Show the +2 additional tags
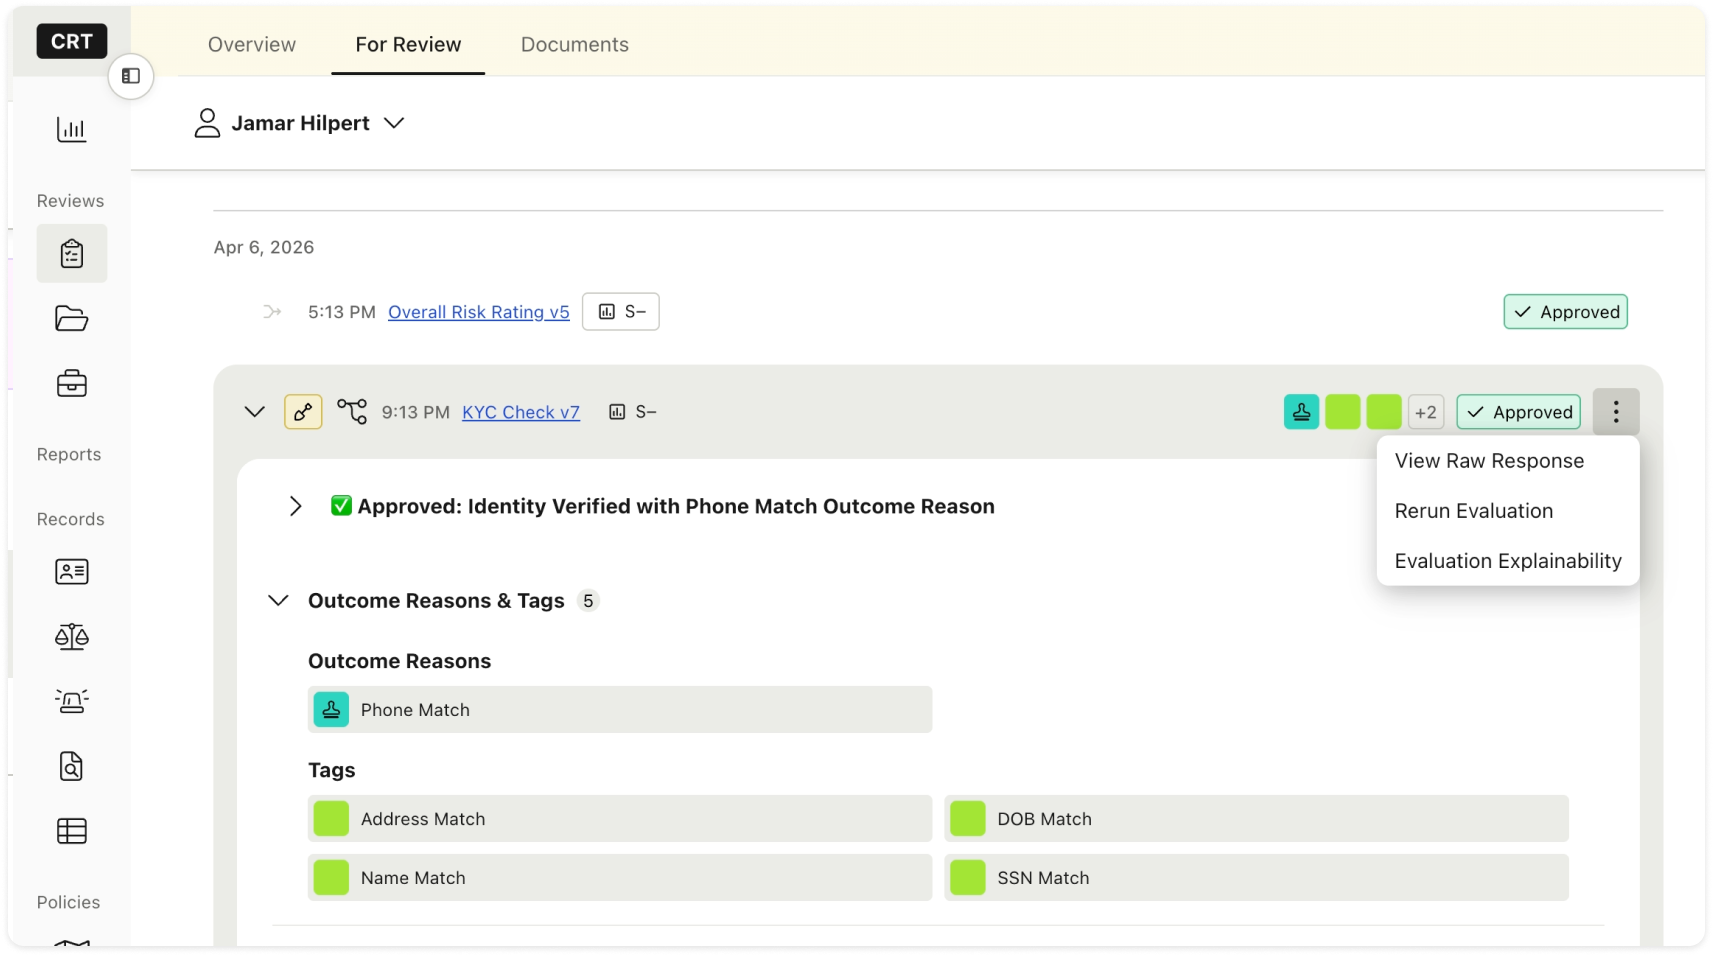1713x956 pixels. point(1426,412)
